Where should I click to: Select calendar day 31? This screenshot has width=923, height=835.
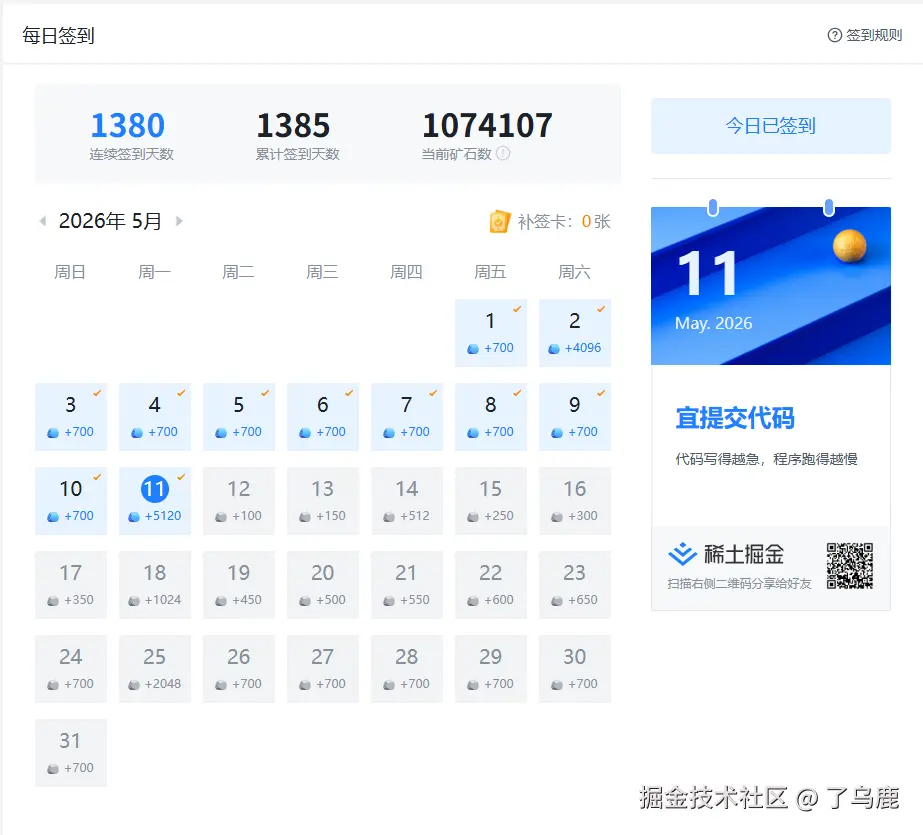[71, 753]
